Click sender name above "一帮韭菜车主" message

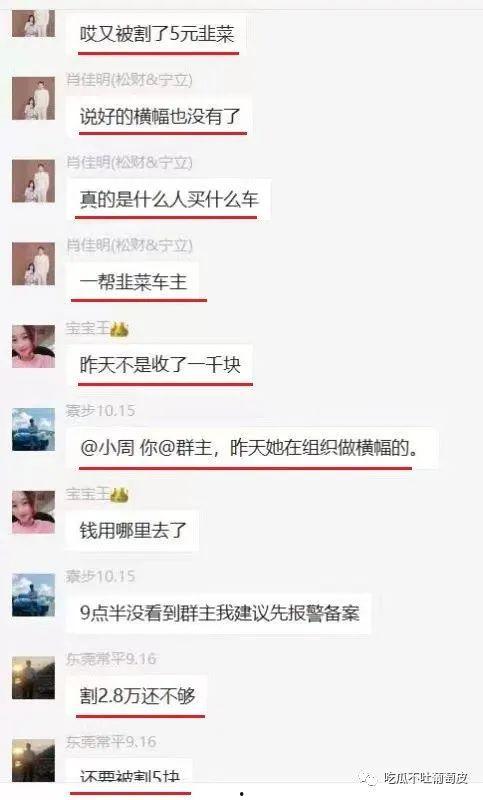pyautogui.click(x=129, y=245)
